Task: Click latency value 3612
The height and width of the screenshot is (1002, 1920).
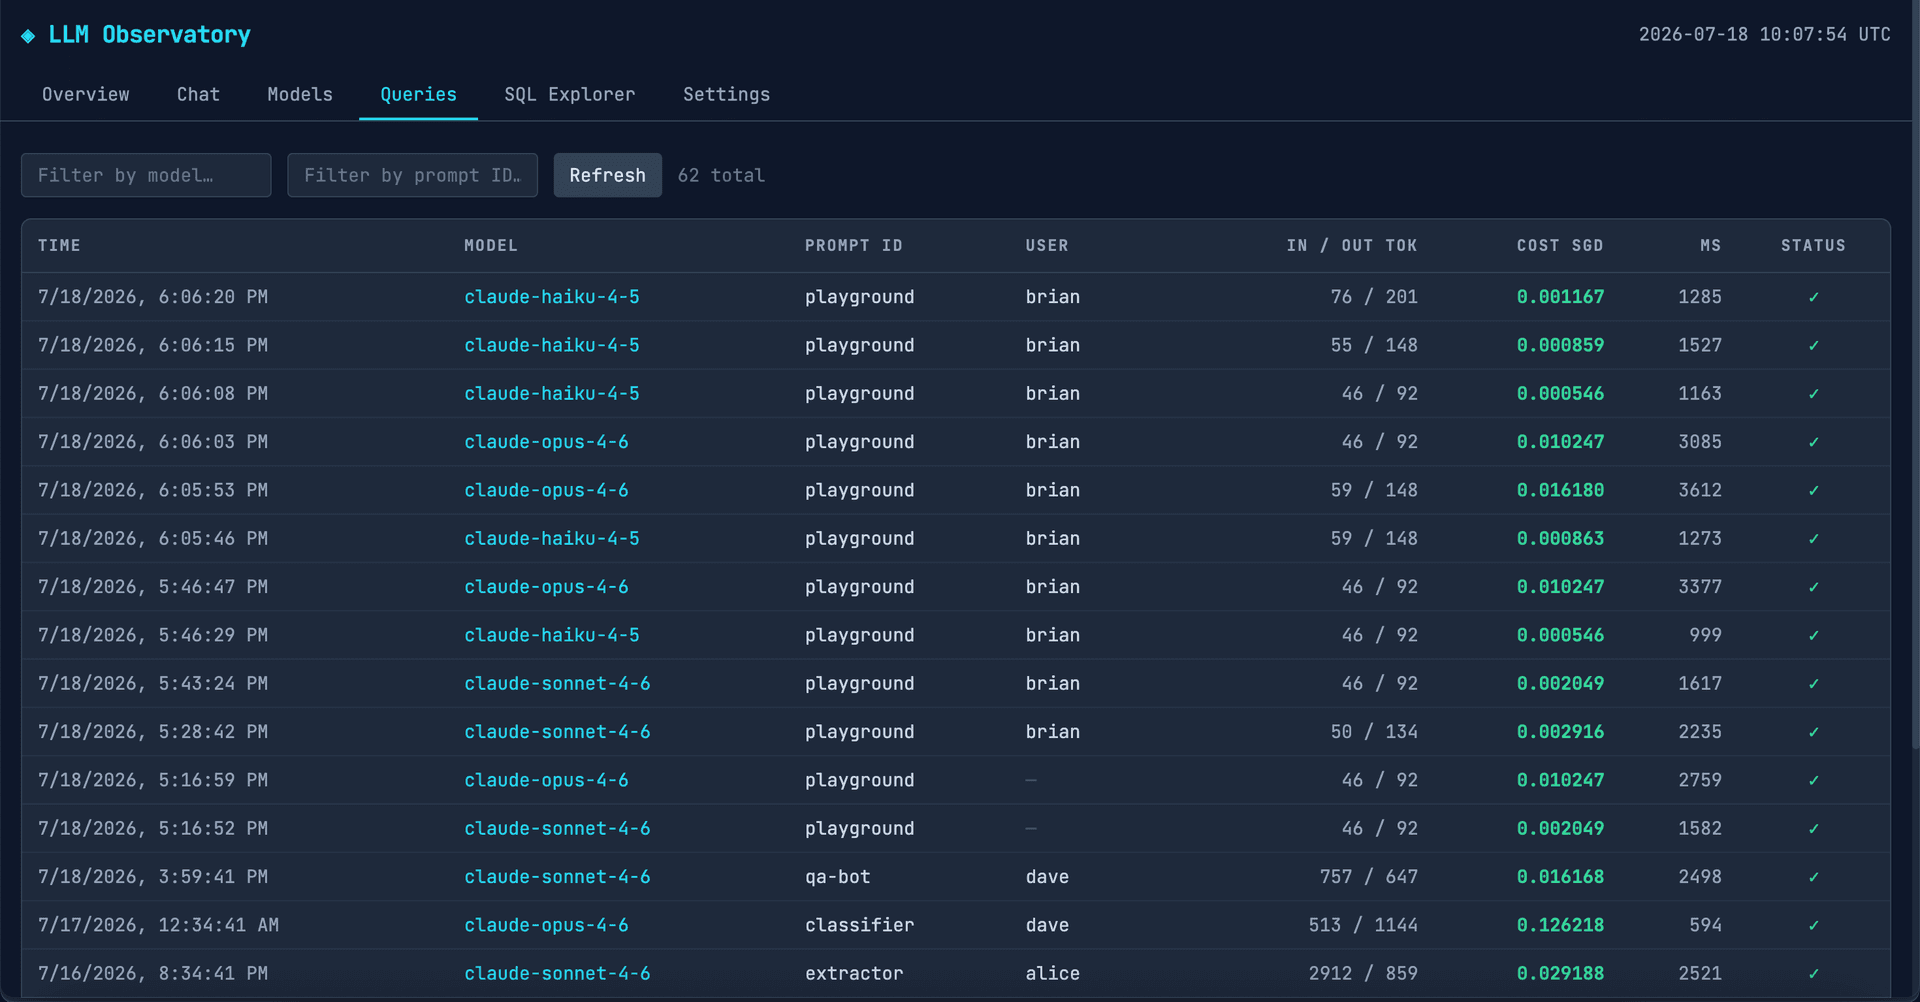Action: coord(1700,490)
